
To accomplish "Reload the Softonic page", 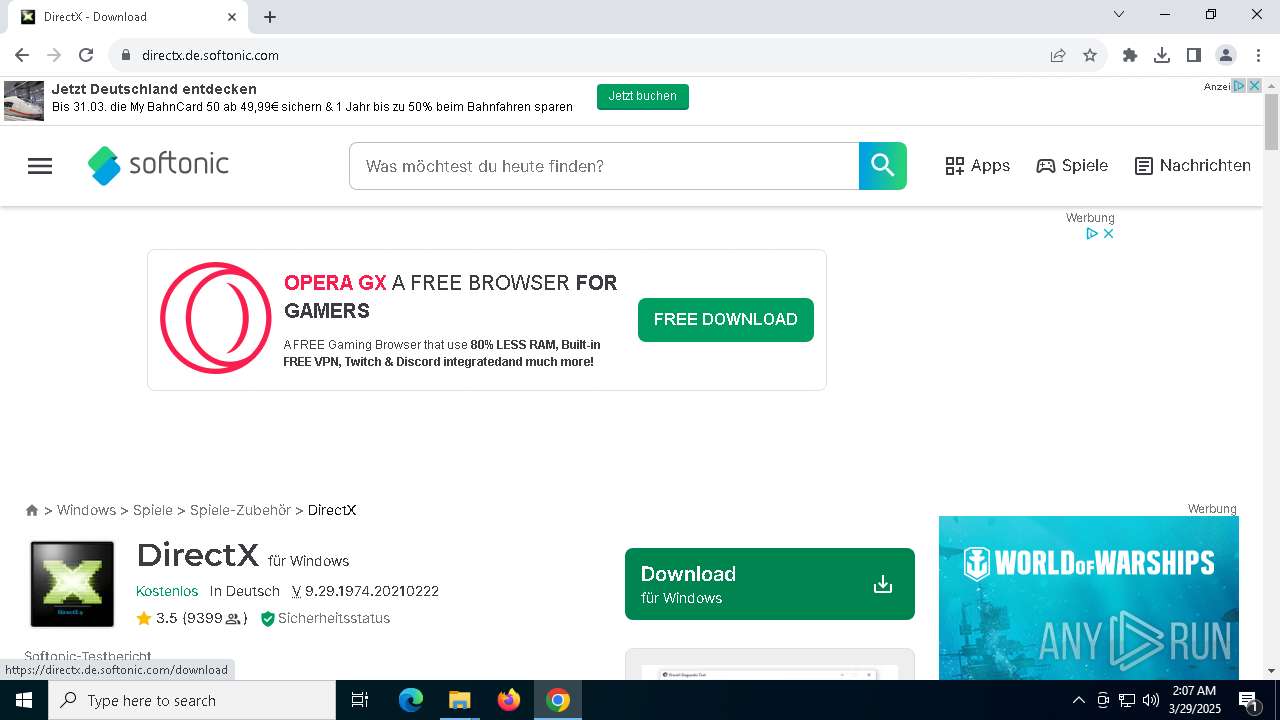I will [86, 55].
